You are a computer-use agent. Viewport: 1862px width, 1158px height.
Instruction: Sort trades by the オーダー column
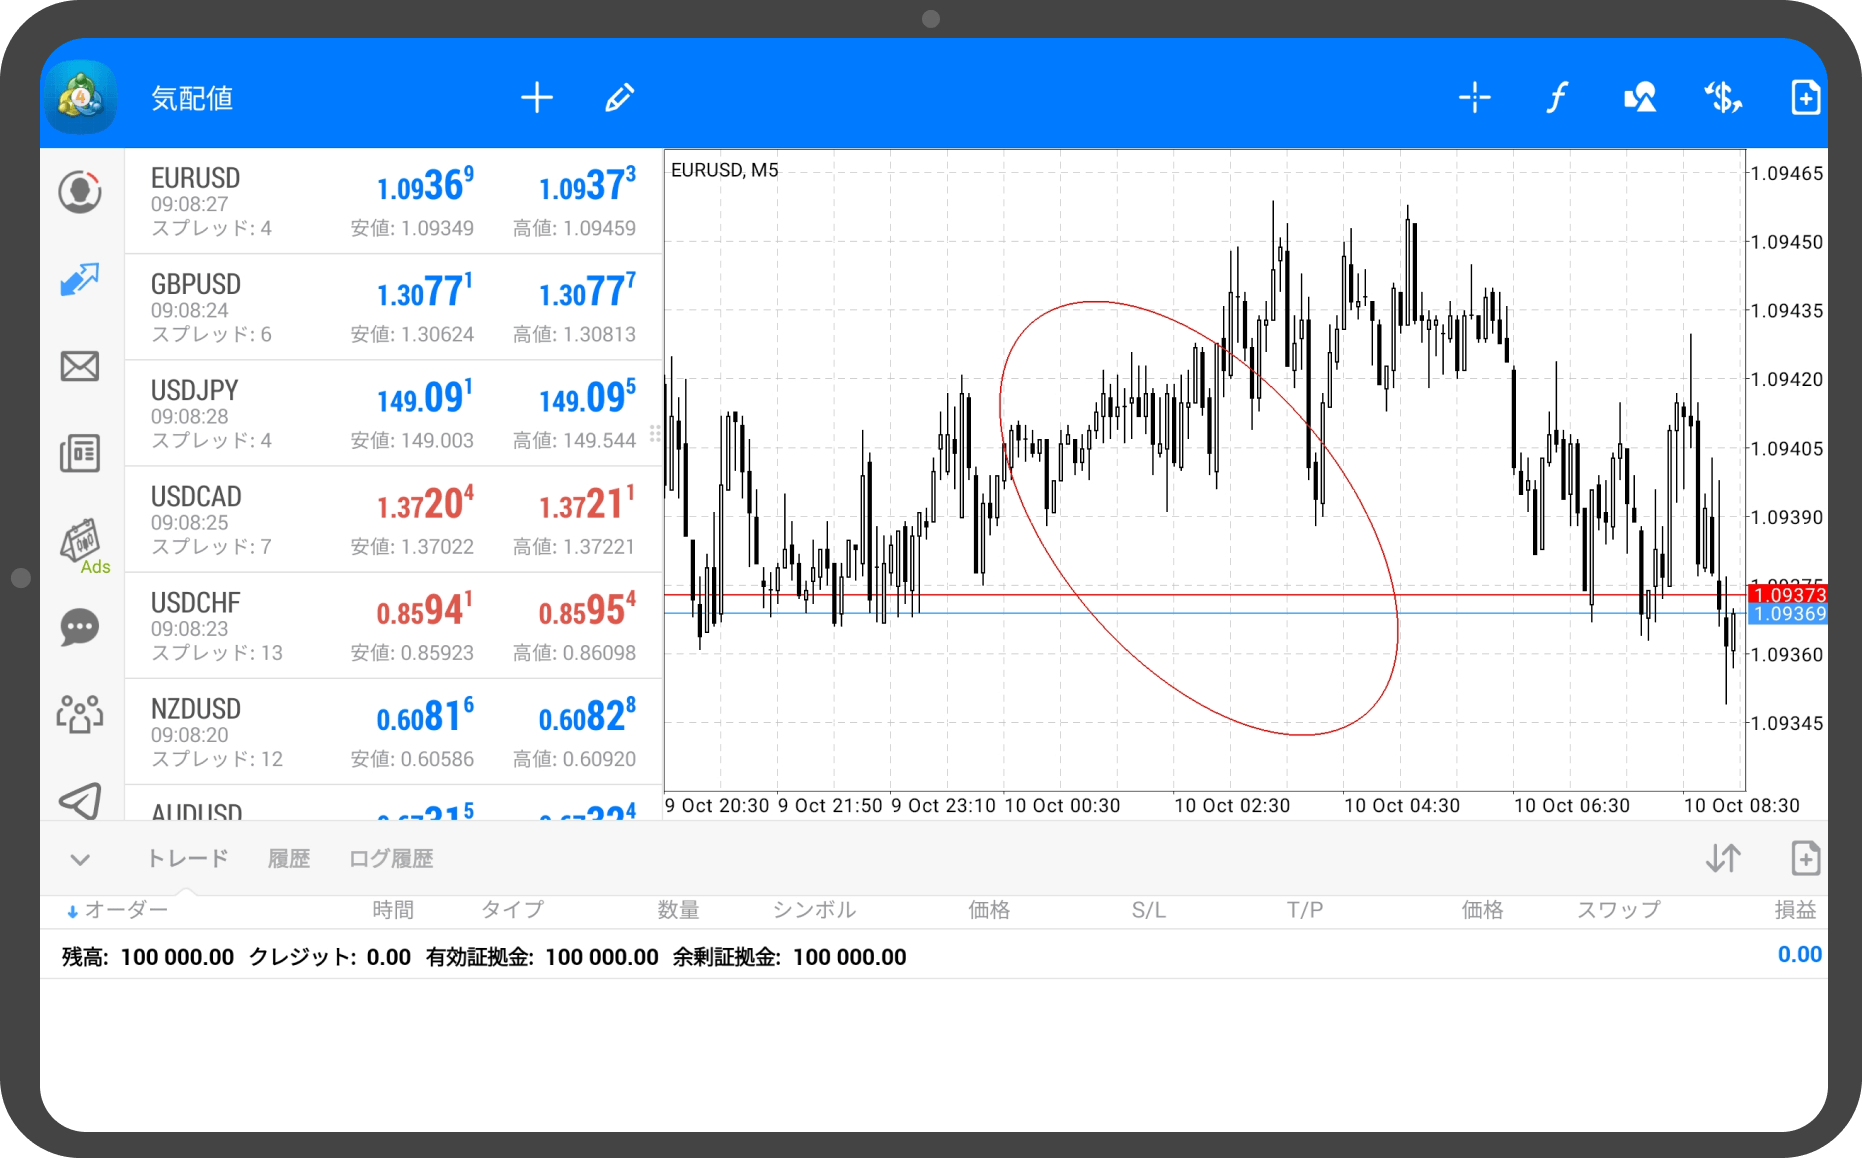pos(118,910)
